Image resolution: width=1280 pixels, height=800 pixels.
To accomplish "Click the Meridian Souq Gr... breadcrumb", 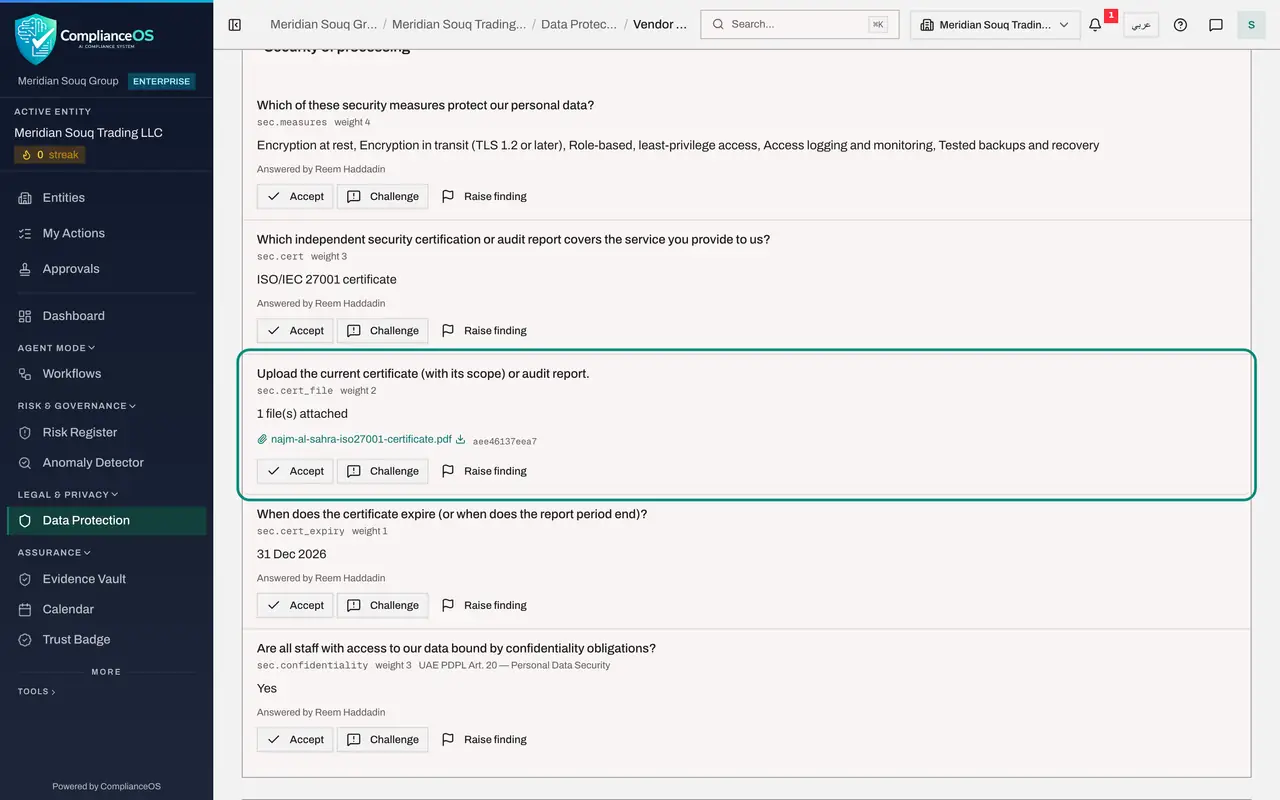I will pos(323,24).
